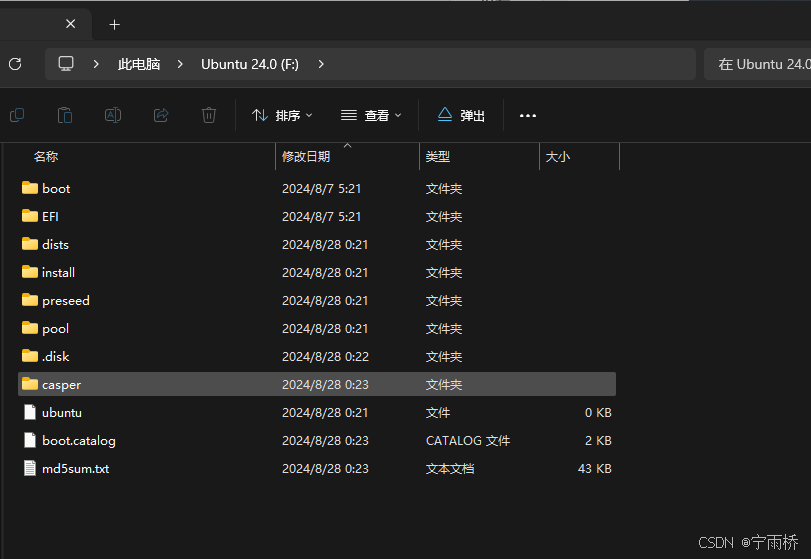The image size is (811, 559).
Task: Click the modified date of casper folder
Action: tap(325, 385)
